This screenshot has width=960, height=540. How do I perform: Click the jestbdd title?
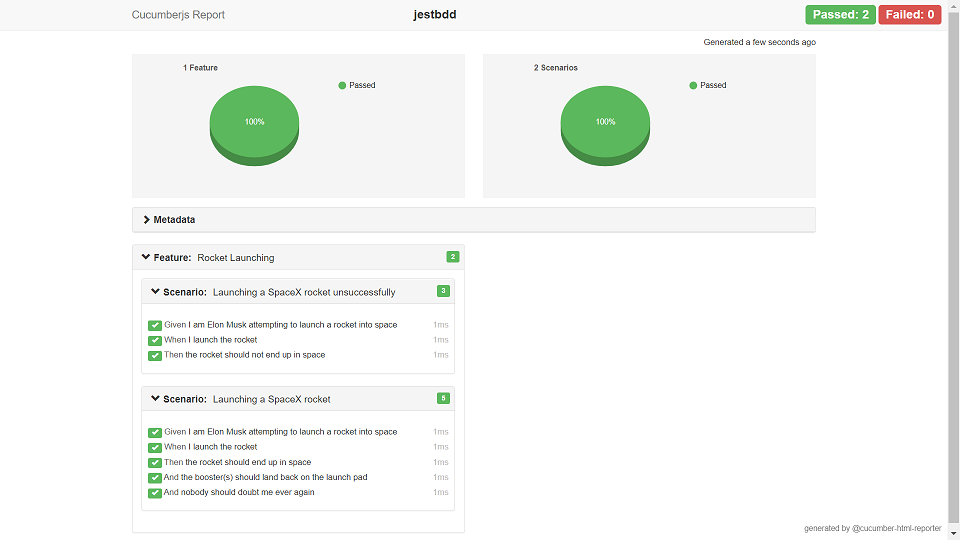(435, 15)
